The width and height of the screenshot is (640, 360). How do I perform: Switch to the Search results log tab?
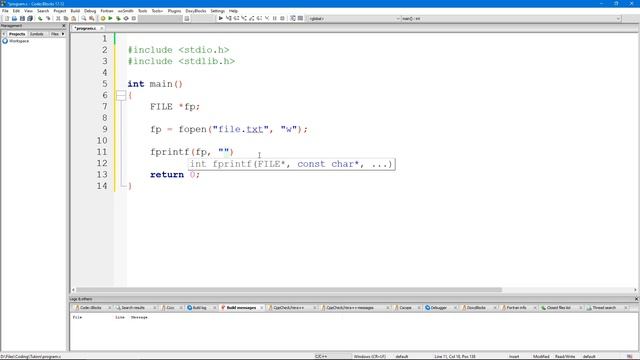pyautogui.click(x=133, y=308)
